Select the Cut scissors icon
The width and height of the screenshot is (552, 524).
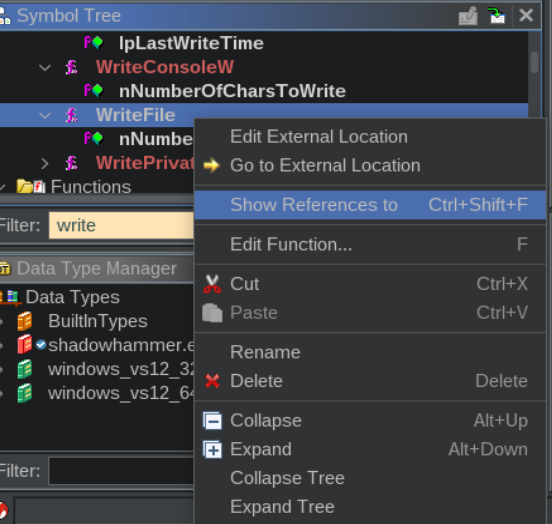tap(212, 284)
